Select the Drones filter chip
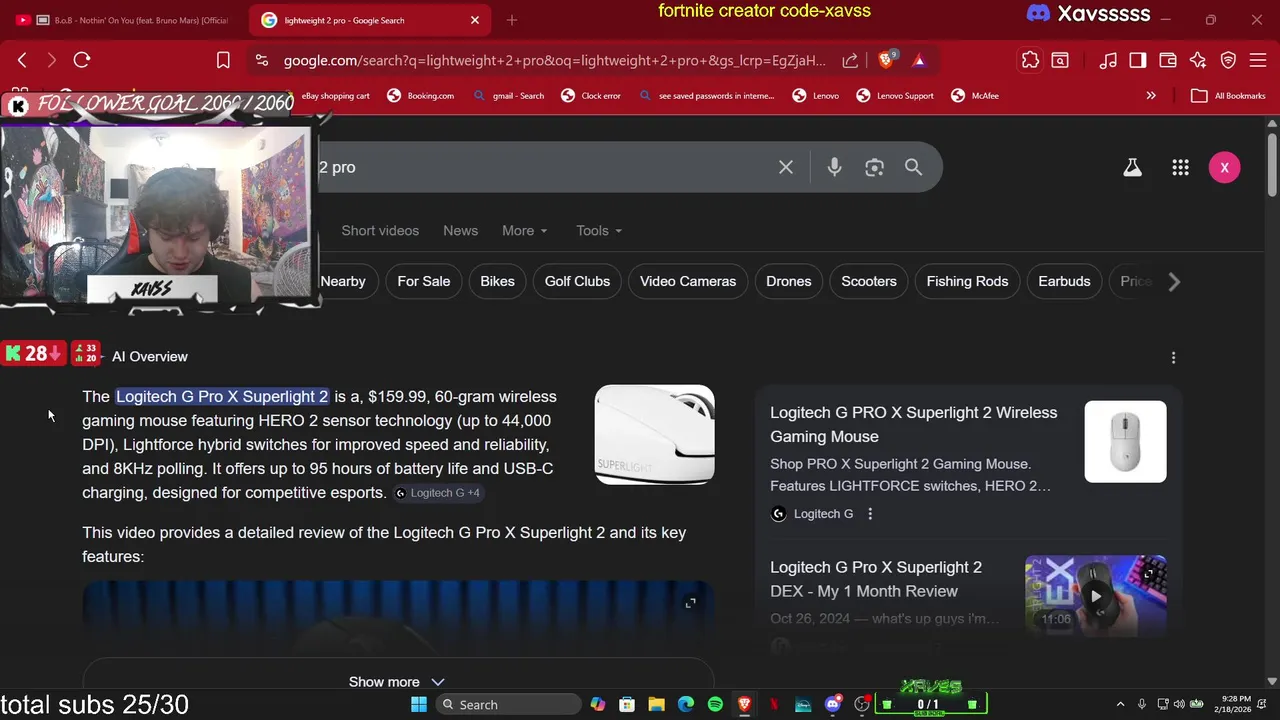Viewport: 1280px width, 720px height. click(789, 281)
